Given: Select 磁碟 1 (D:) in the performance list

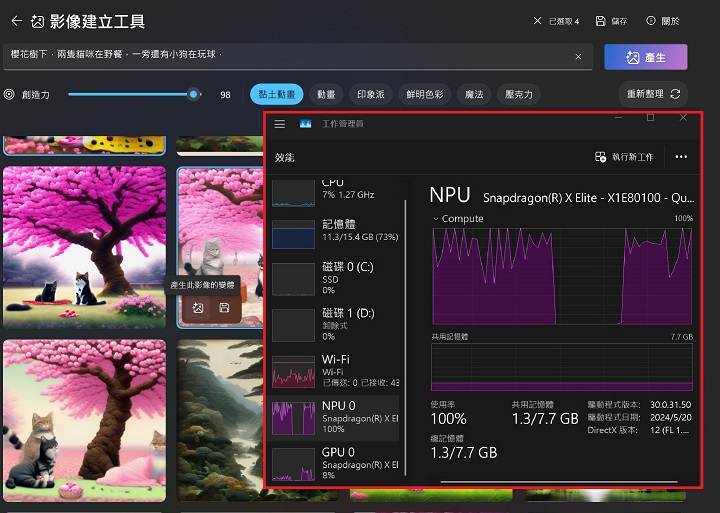Looking at the screenshot, I should [x=335, y=325].
